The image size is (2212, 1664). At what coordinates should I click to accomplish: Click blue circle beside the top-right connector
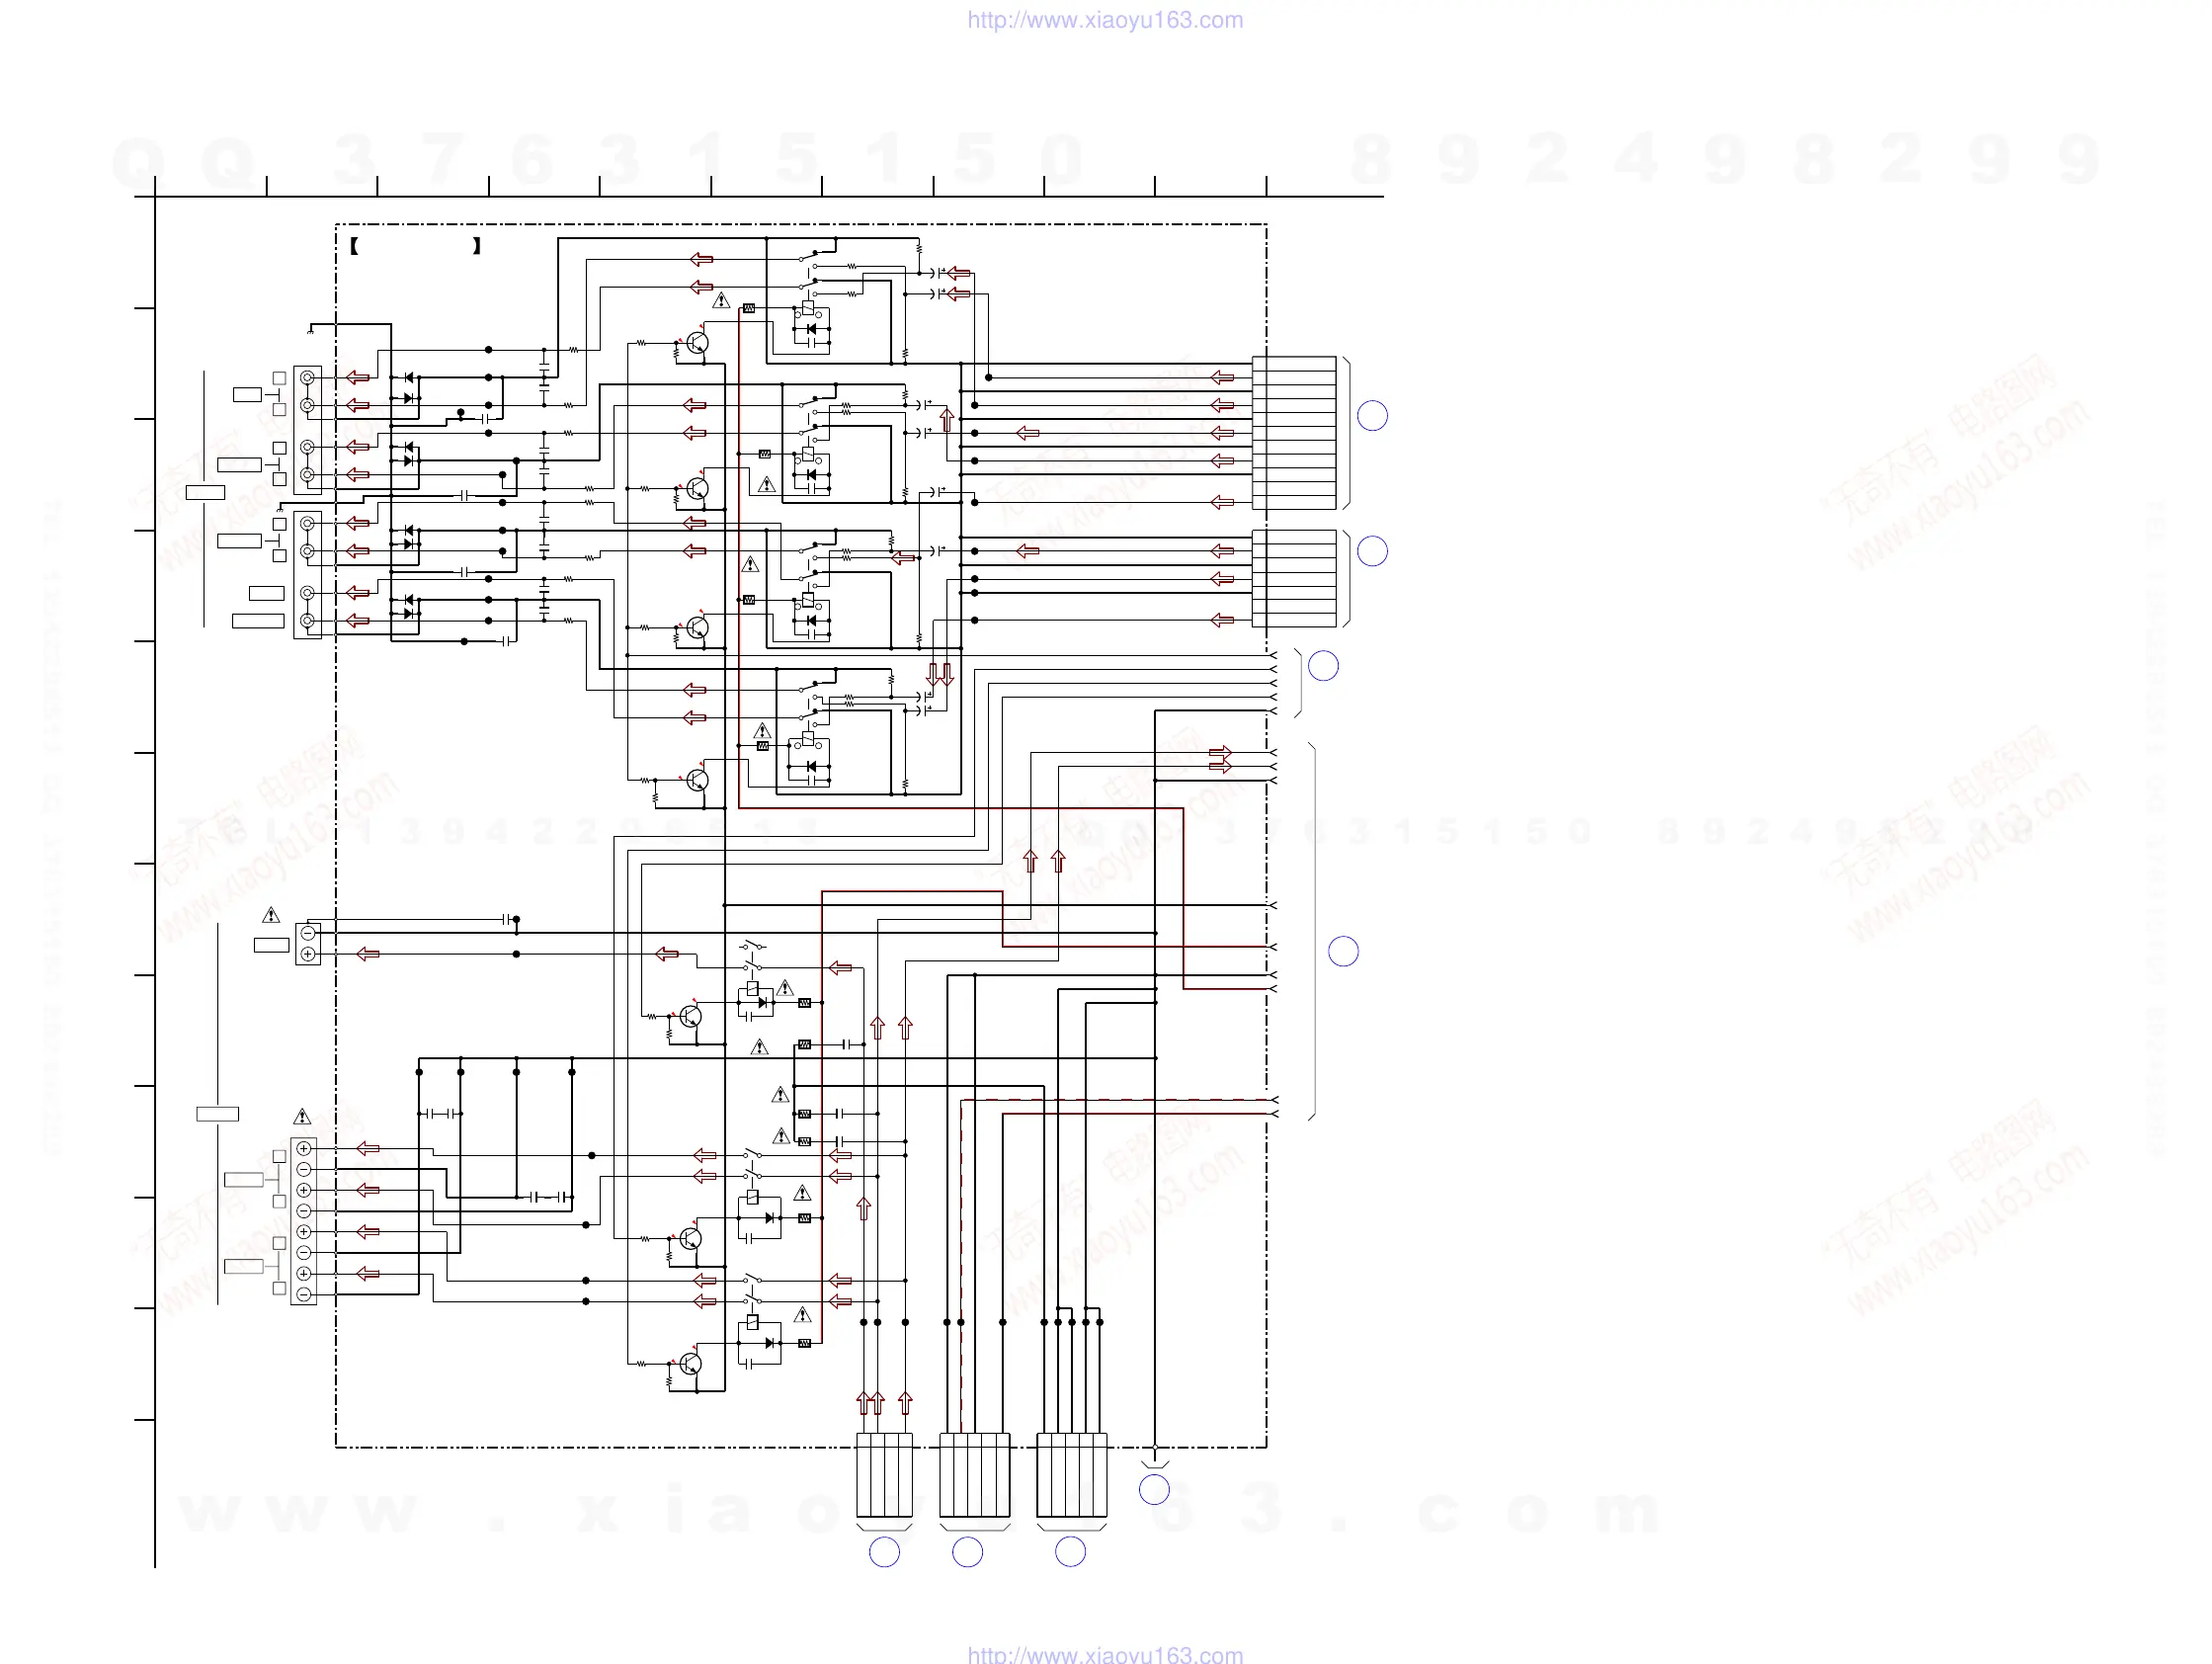(1372, 416)
